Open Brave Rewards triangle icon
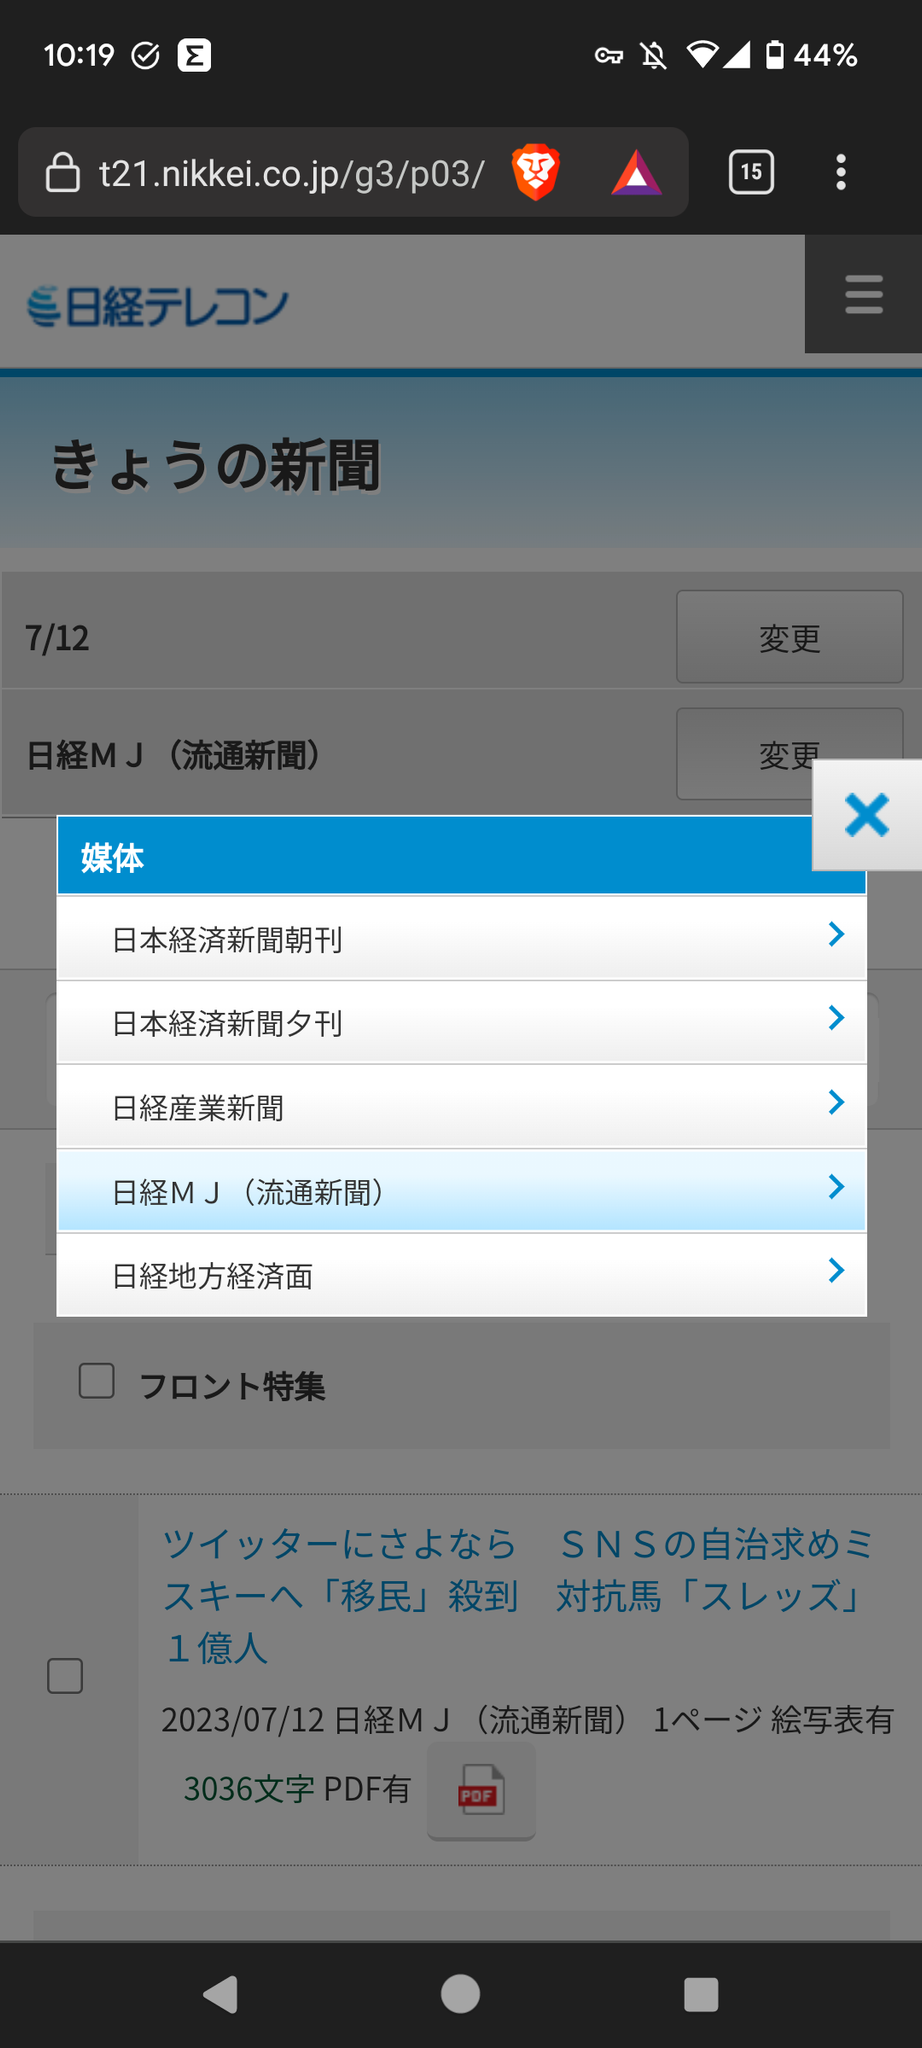The width and height of the screenshot is (922, 2048). pos(636,173)
